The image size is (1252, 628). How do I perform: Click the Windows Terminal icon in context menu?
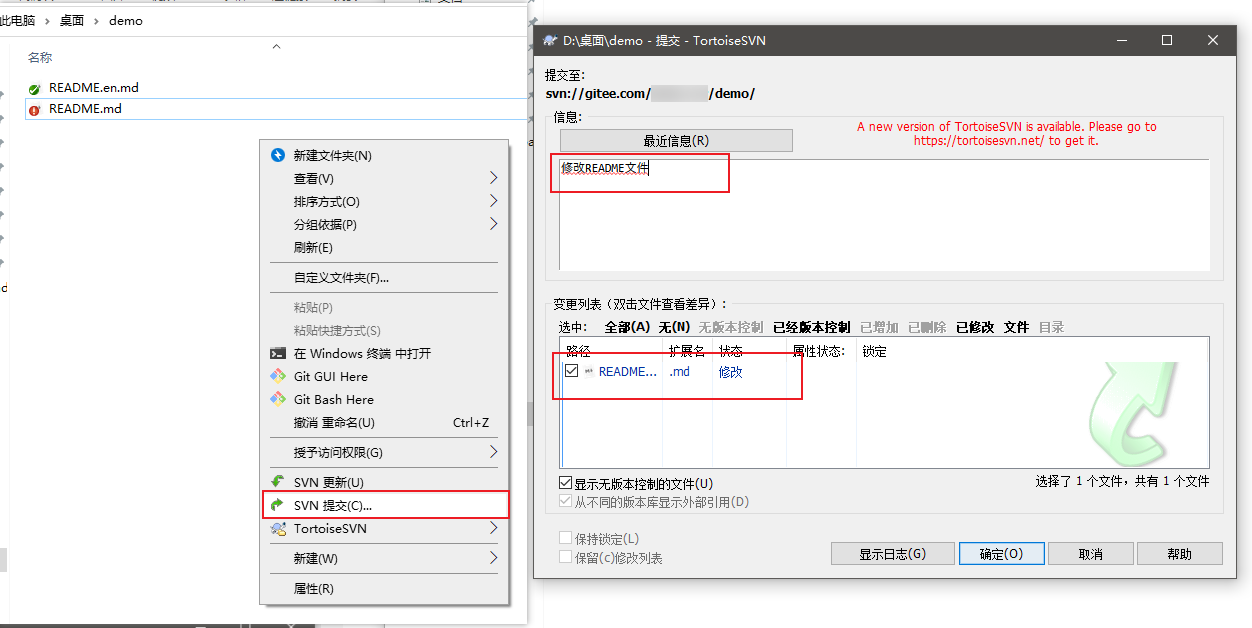pyautogui.click(x=278, y=354)
